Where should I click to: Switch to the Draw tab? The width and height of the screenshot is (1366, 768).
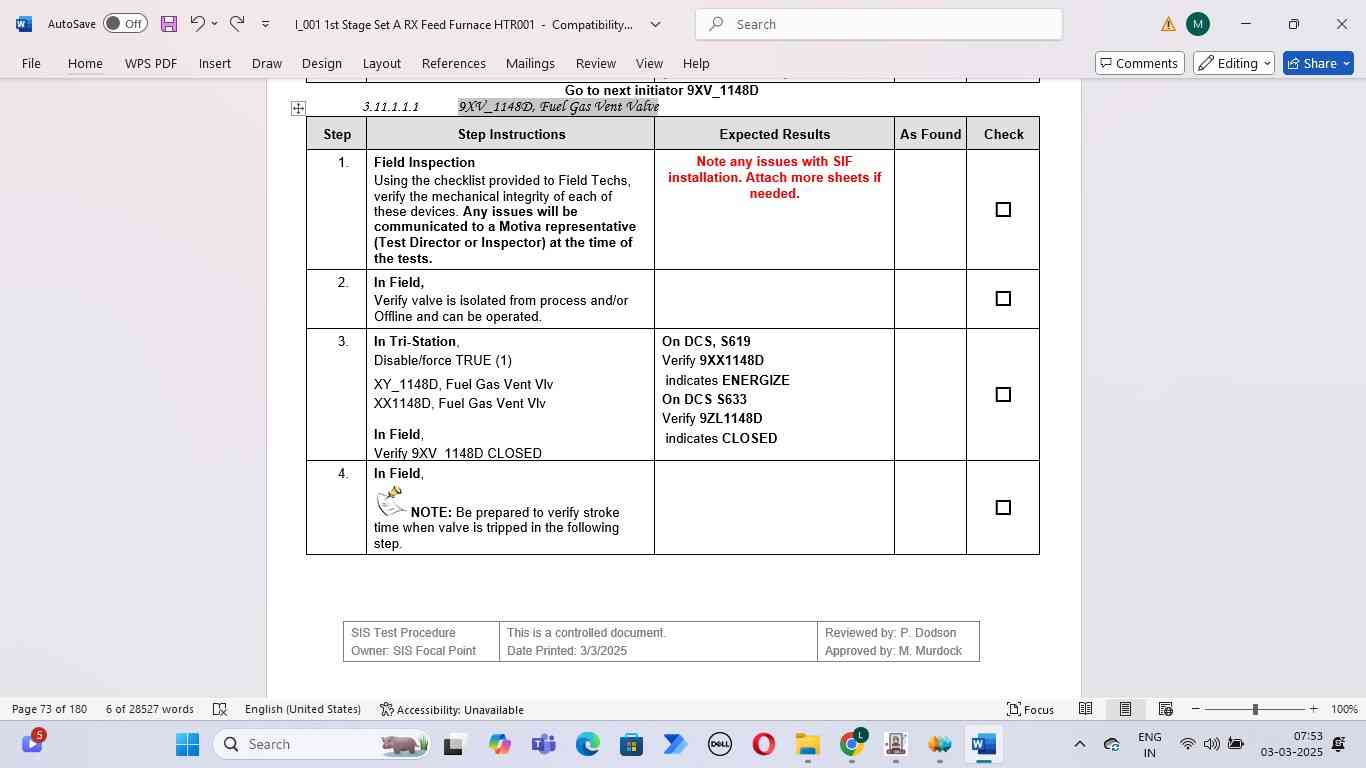click(267, 63)
